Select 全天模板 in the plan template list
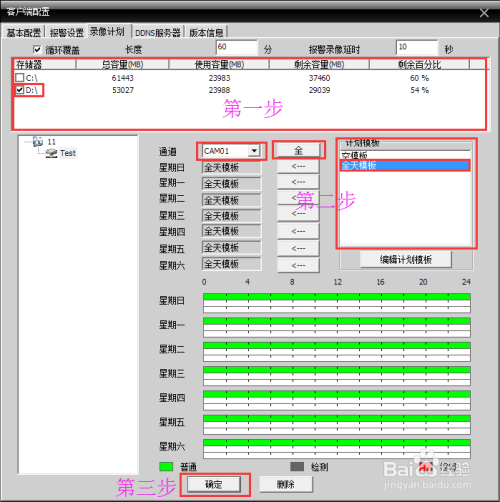 [405, 165]
